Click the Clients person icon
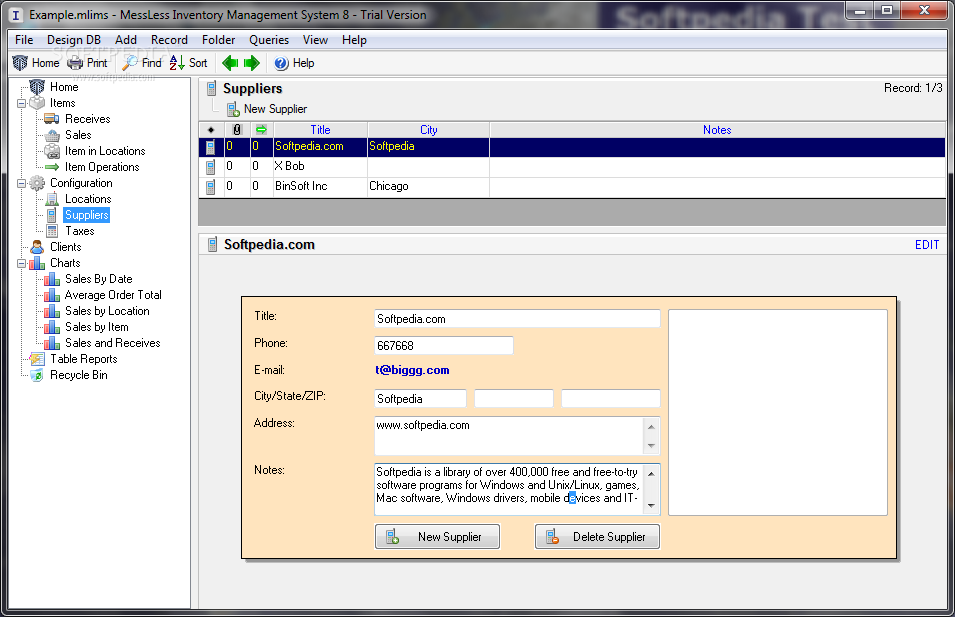Viewport: 955px width, 617px height. point(37,247)
